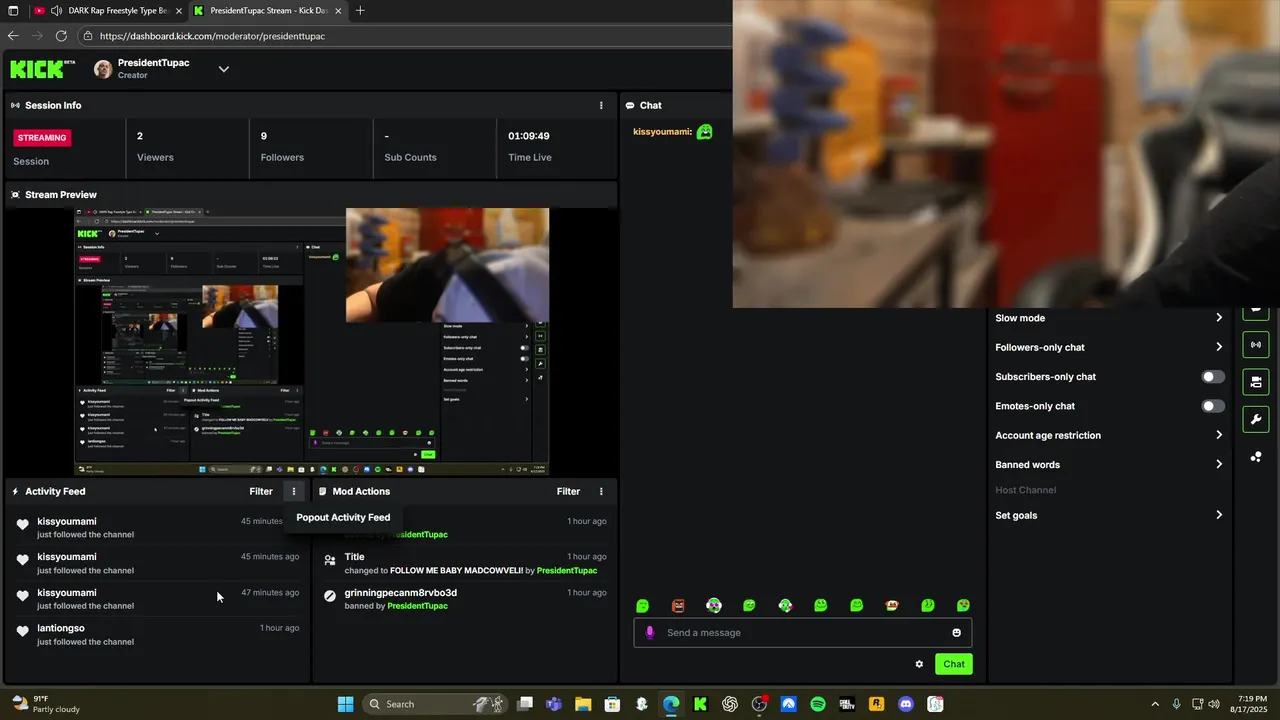Viewport: 1280px width, 720px height.
Task: Click the browser address bar URL
Action: pos(212,36)
